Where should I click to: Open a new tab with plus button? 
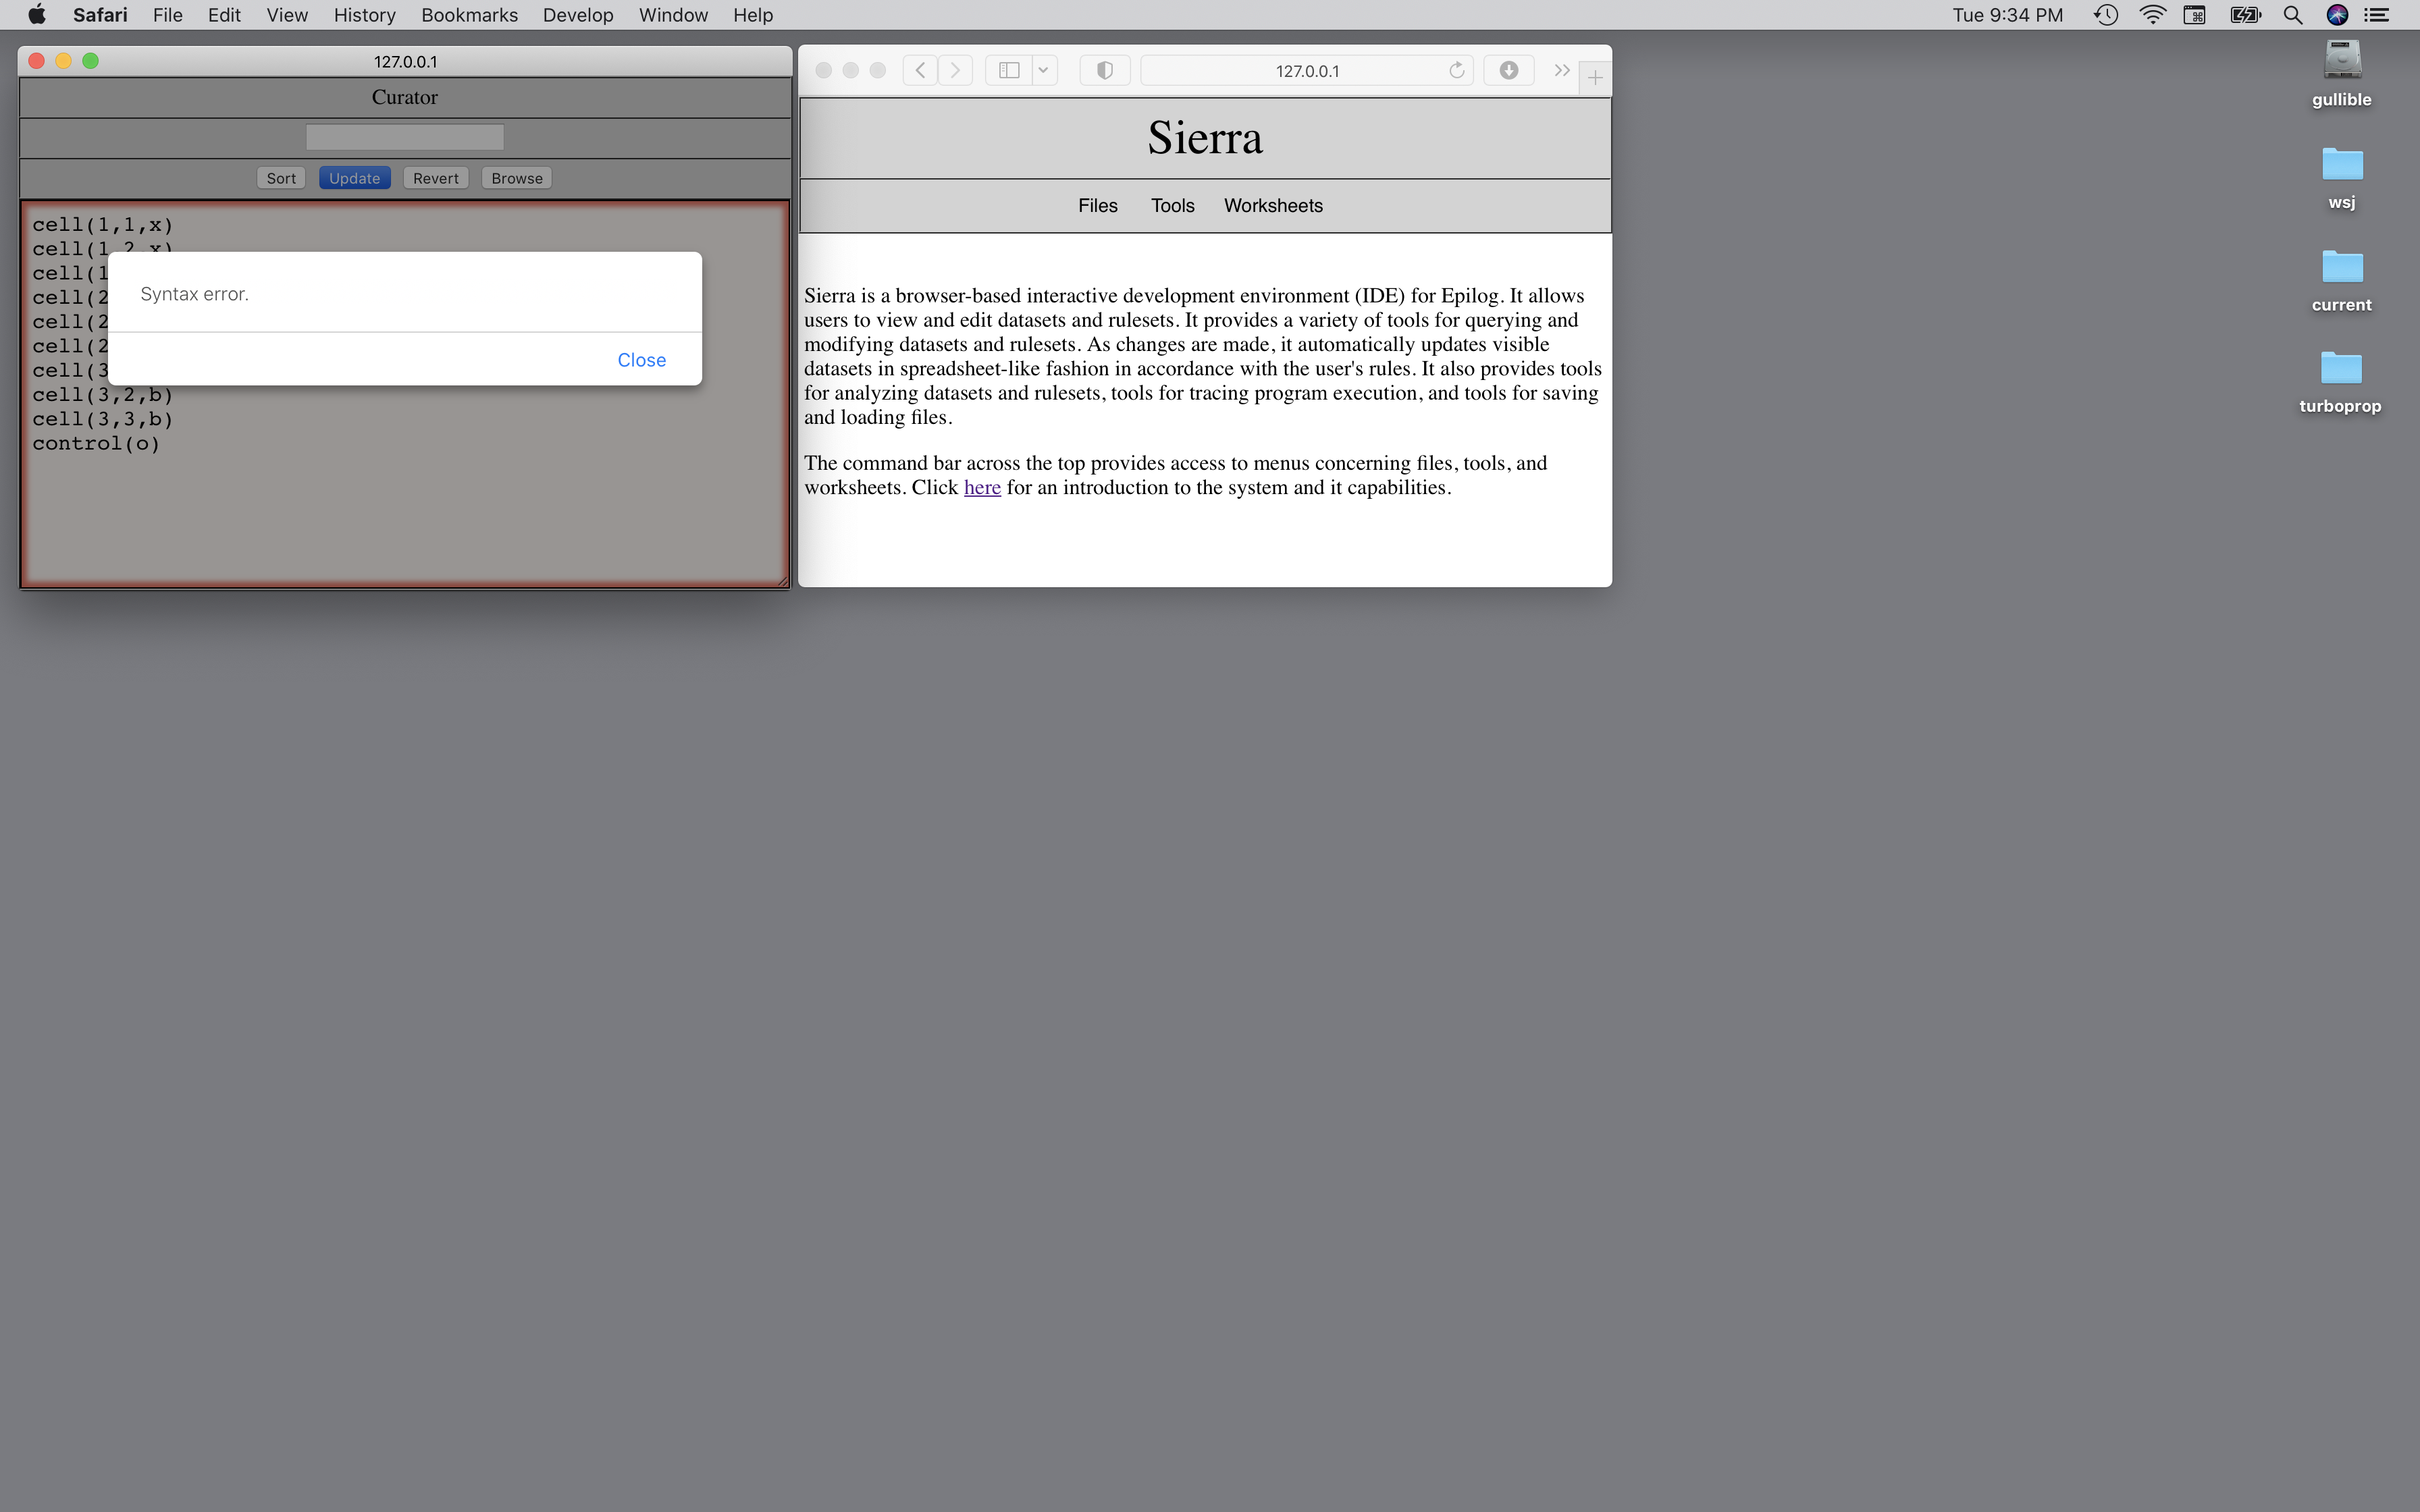[1595, 77]
